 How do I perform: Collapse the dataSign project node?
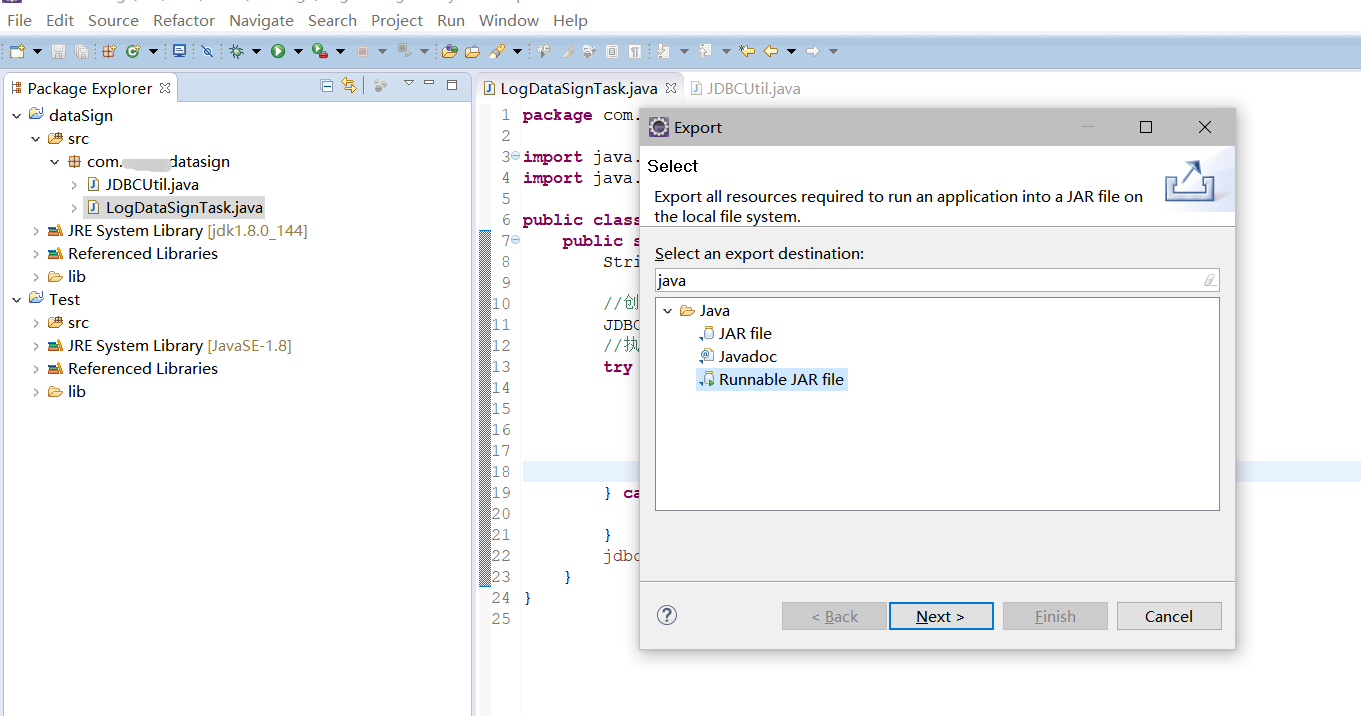tap(16, 116)
